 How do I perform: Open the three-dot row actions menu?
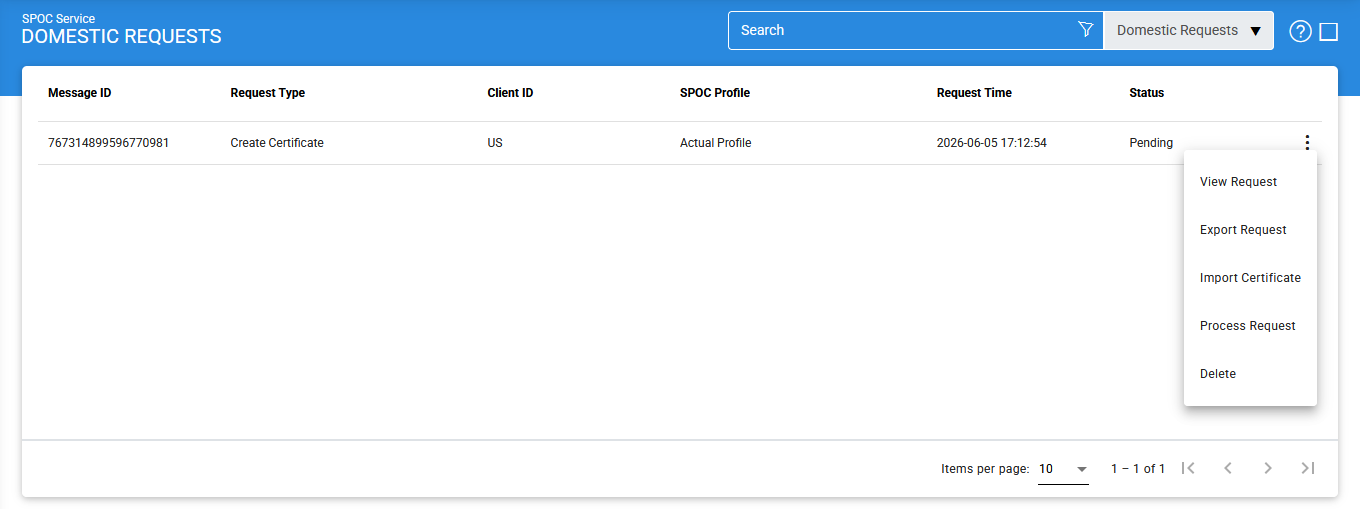(x=1307, y=143)
